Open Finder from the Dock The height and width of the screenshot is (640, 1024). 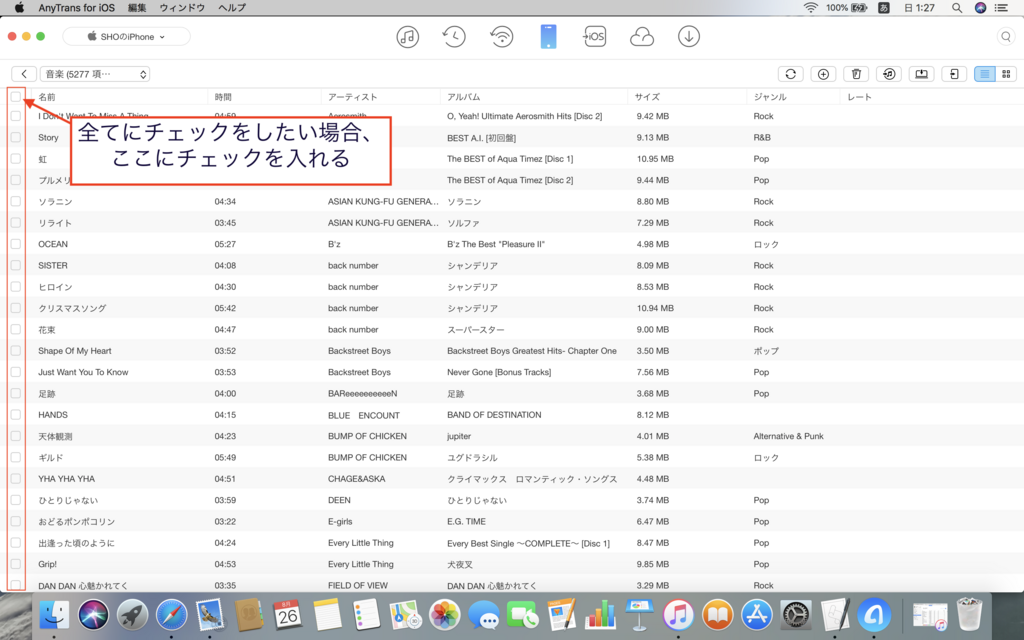54,615
